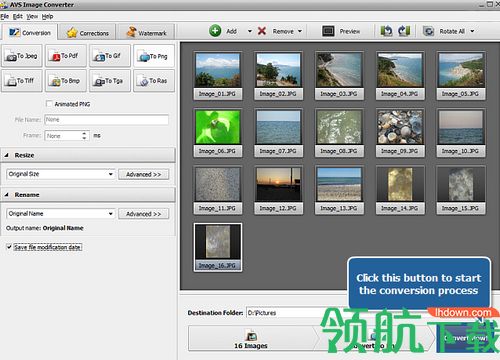Image resolution: width=500 pixels, height=360 pixels.
Task: Open the Preview window
Action: point(341,31)
